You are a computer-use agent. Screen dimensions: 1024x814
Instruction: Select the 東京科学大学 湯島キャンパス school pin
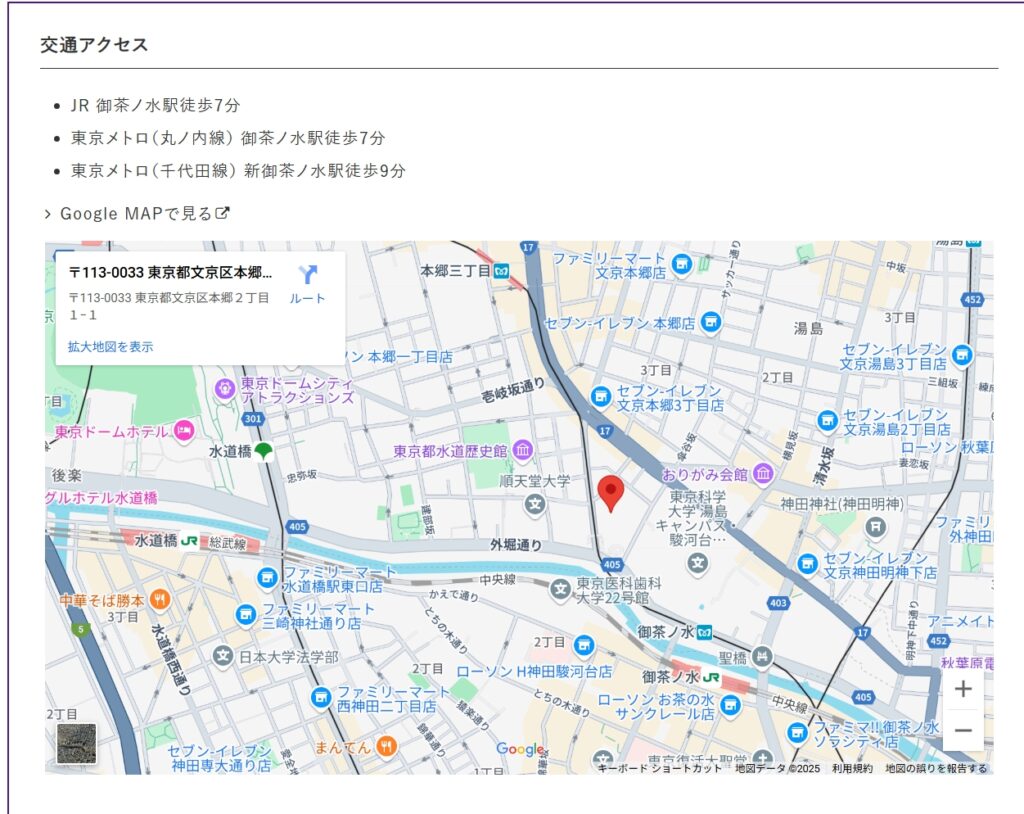(x=697, y=562)
